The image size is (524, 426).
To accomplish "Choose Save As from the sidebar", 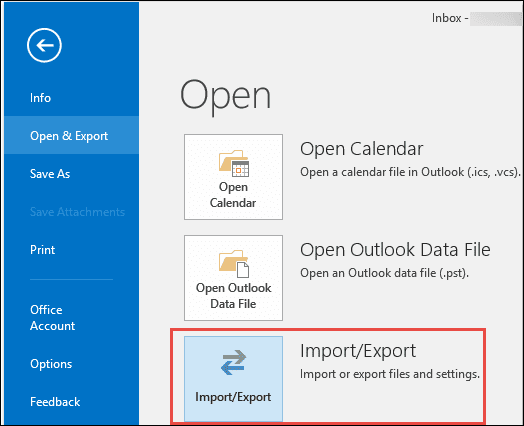I will point(50,174).
